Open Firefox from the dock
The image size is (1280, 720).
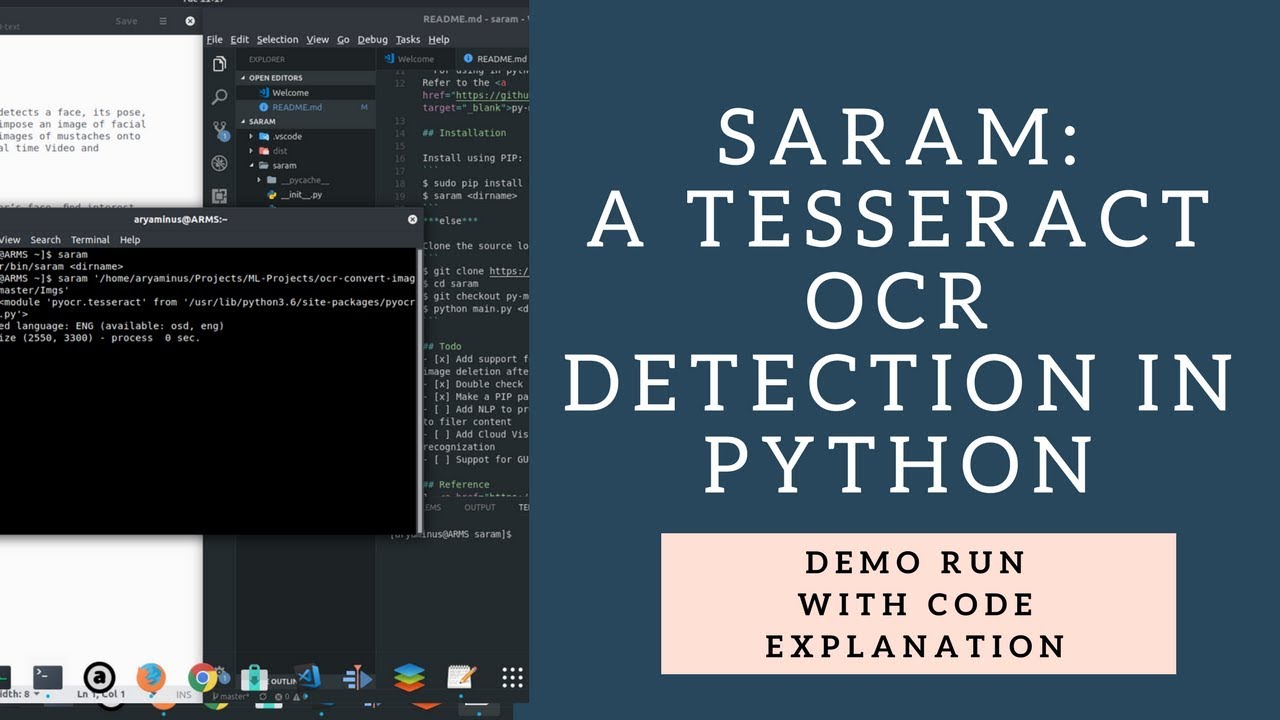[x=151, y=677]
